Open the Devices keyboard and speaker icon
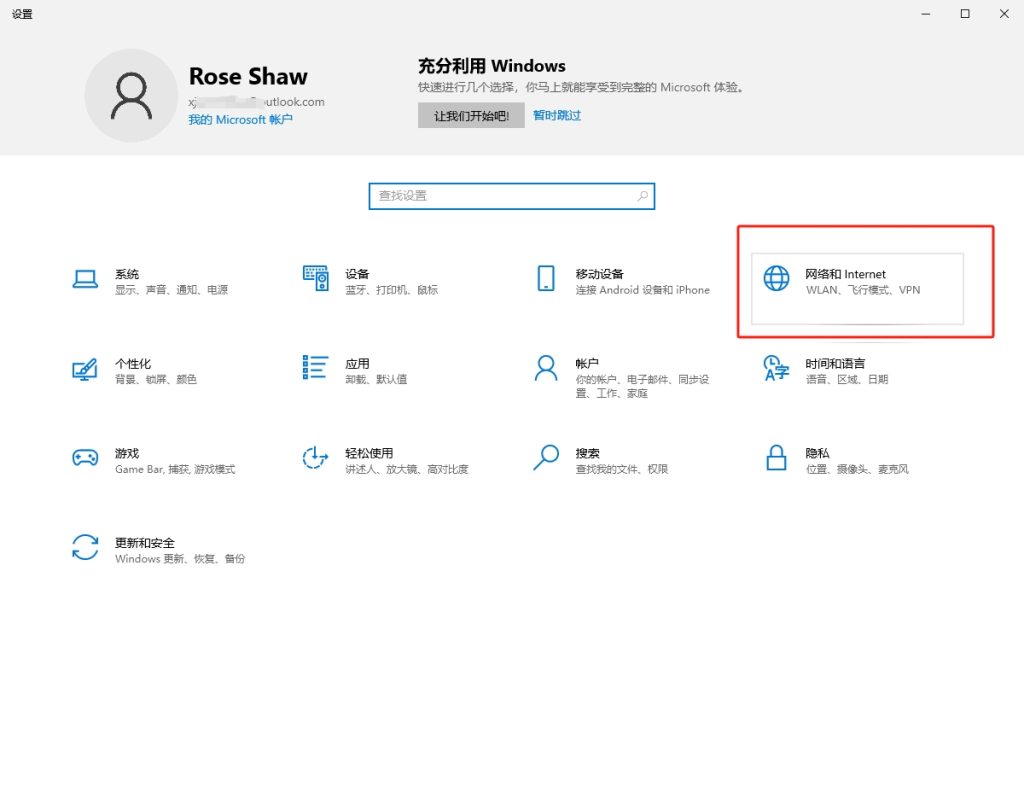The image size is (1024, 787). click(315, 278)
